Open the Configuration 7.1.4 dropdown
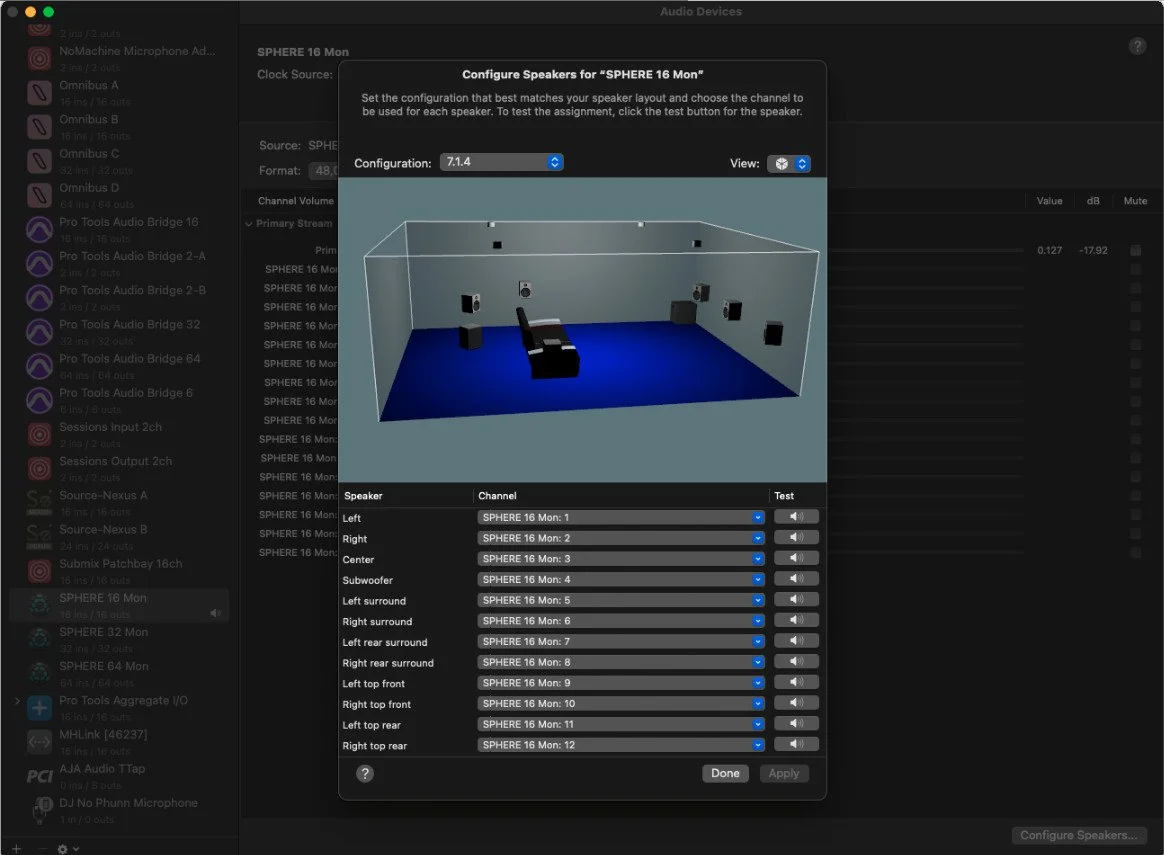This screenshot has width=1164, height=855. [502, 162]
